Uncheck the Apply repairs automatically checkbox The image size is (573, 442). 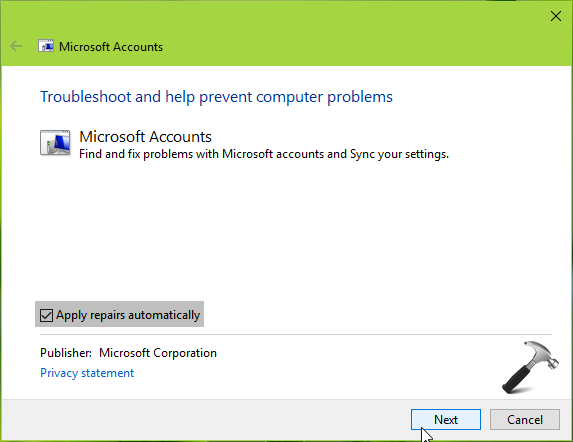[x=46, y=315]
